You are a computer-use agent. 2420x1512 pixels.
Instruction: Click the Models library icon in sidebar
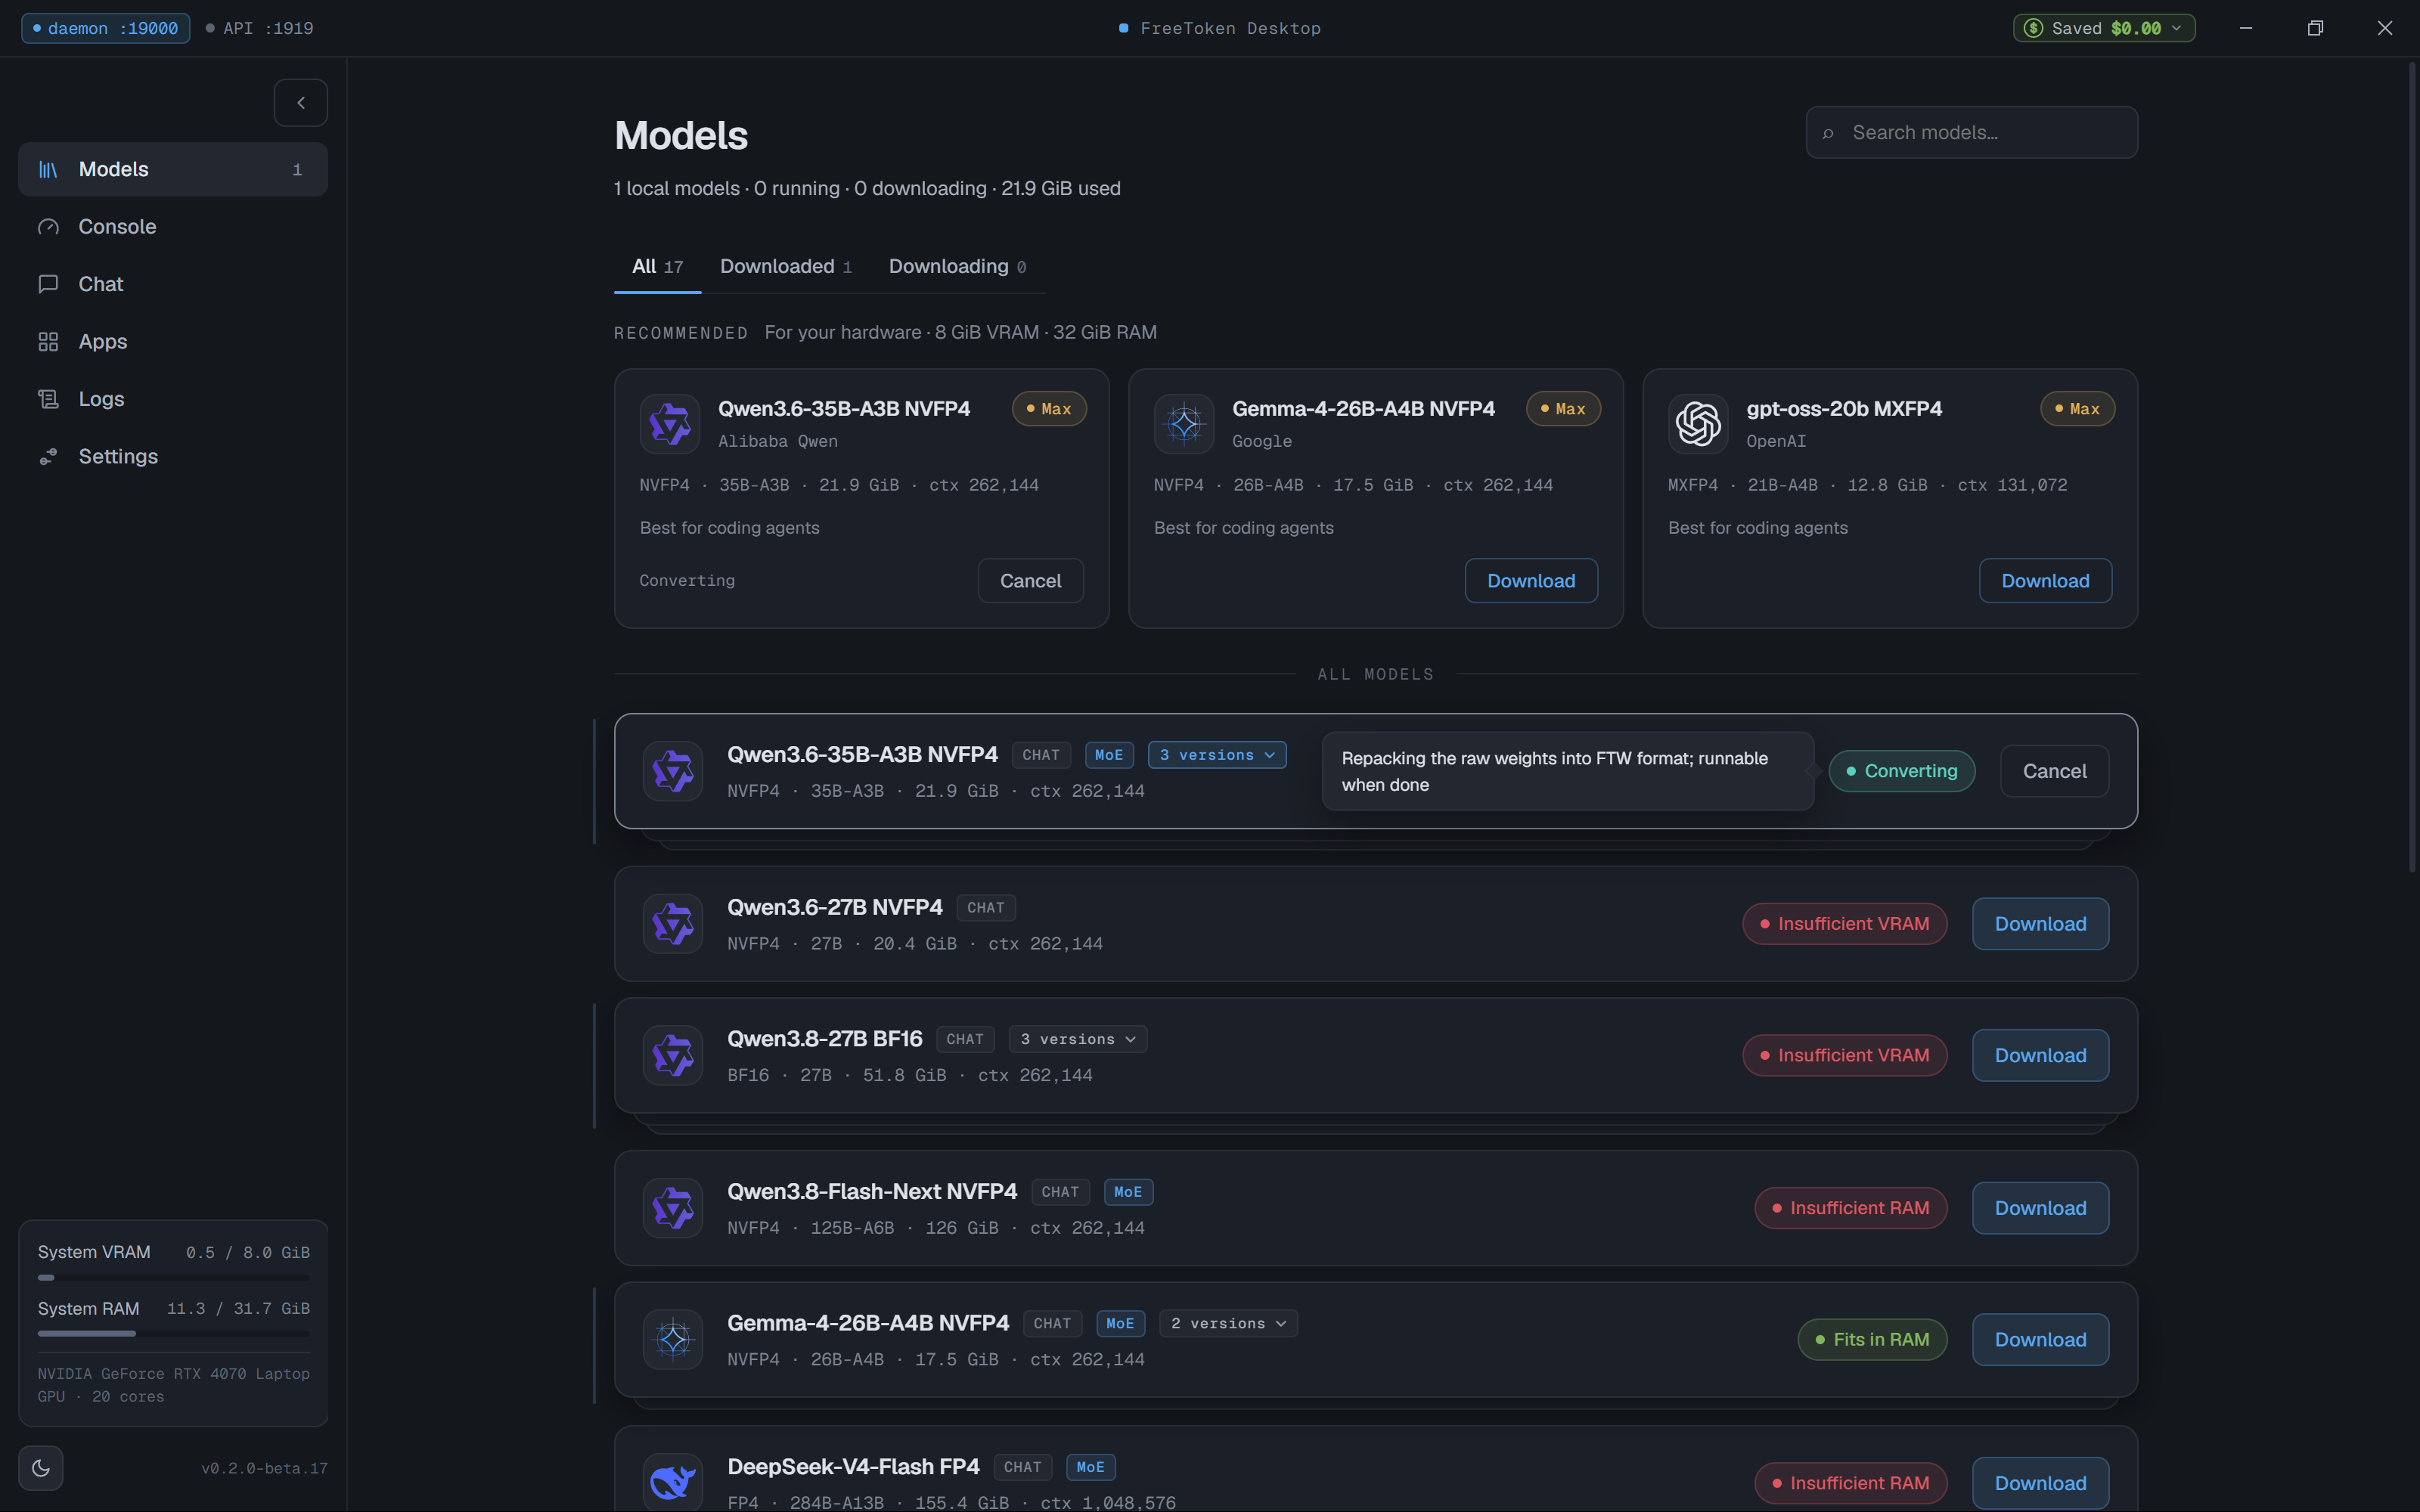coord(48,170)
